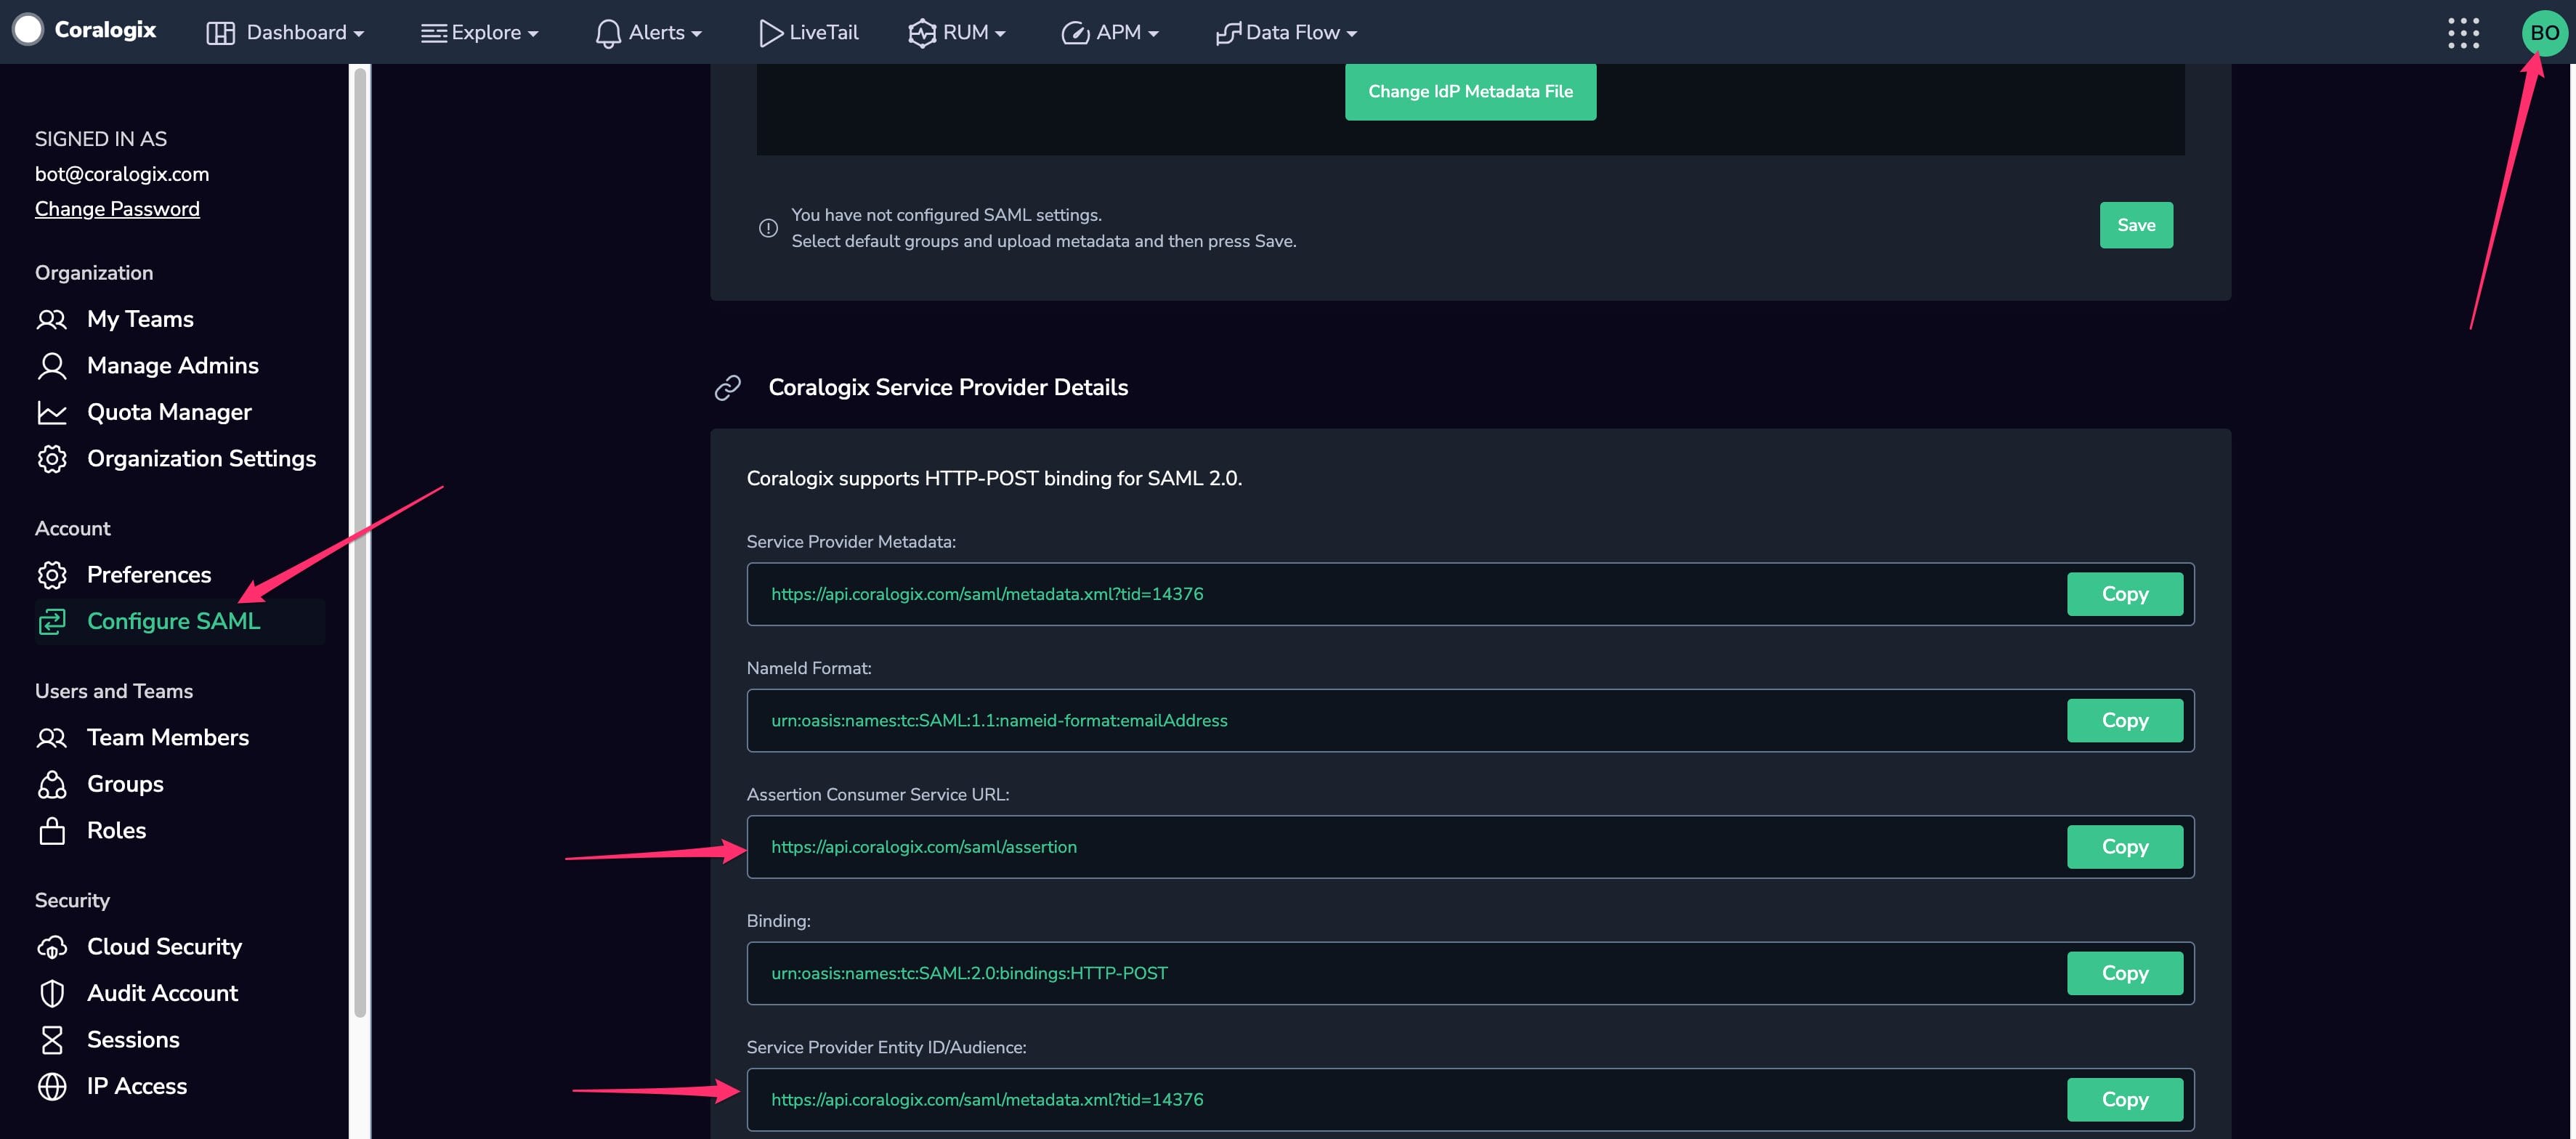The image size is (2576, 1139).
Task: Click the Entity ID/Audience URL field
Action: pos(1470,1100)
